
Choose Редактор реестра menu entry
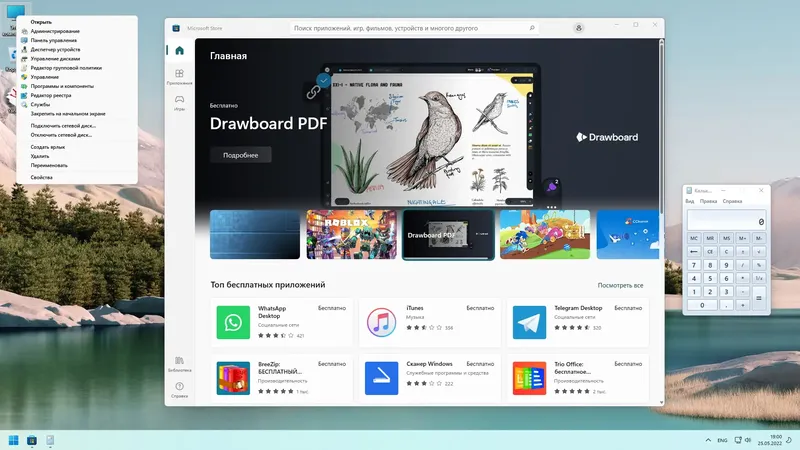51,95
